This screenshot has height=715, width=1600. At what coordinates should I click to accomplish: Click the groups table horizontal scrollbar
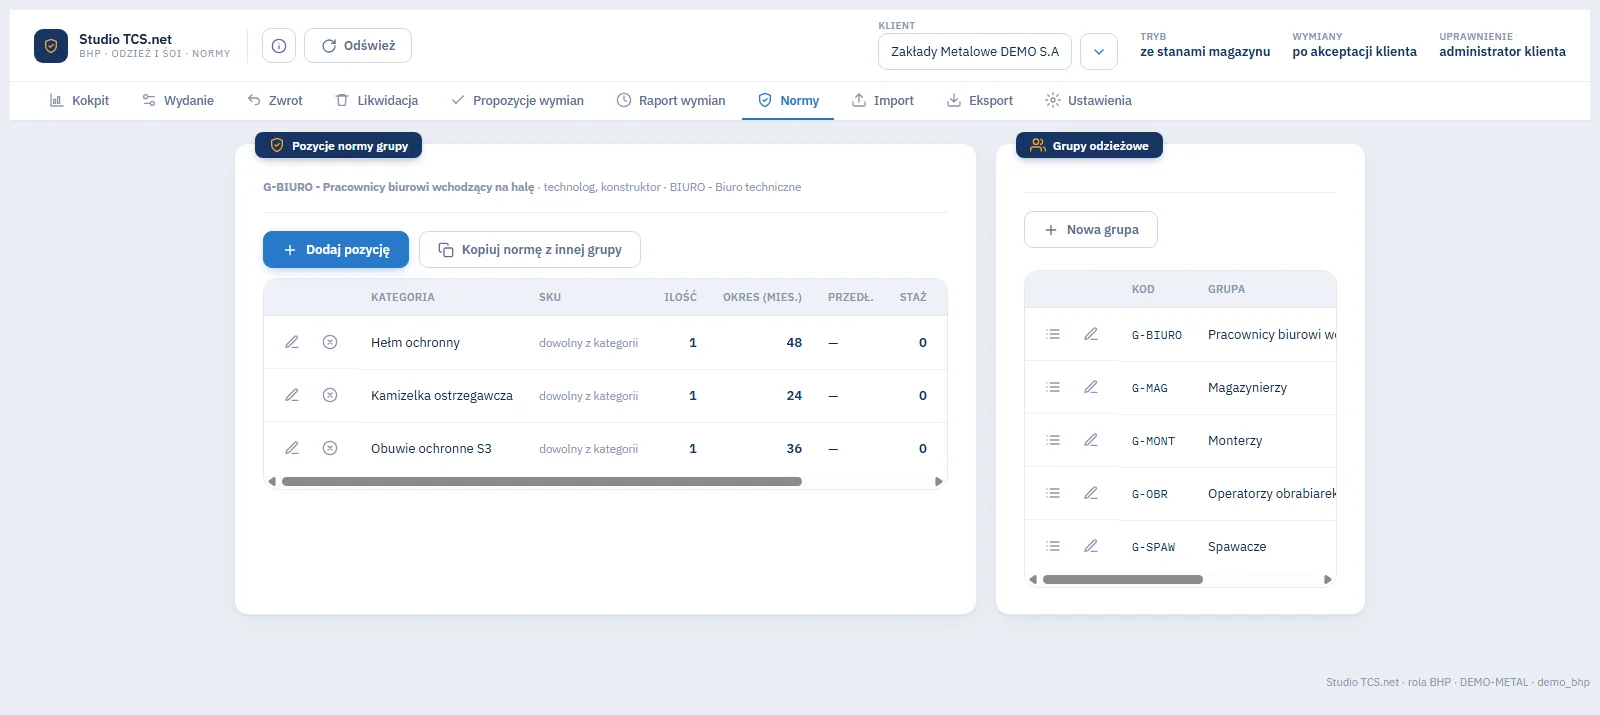(x=1123, y=579)
